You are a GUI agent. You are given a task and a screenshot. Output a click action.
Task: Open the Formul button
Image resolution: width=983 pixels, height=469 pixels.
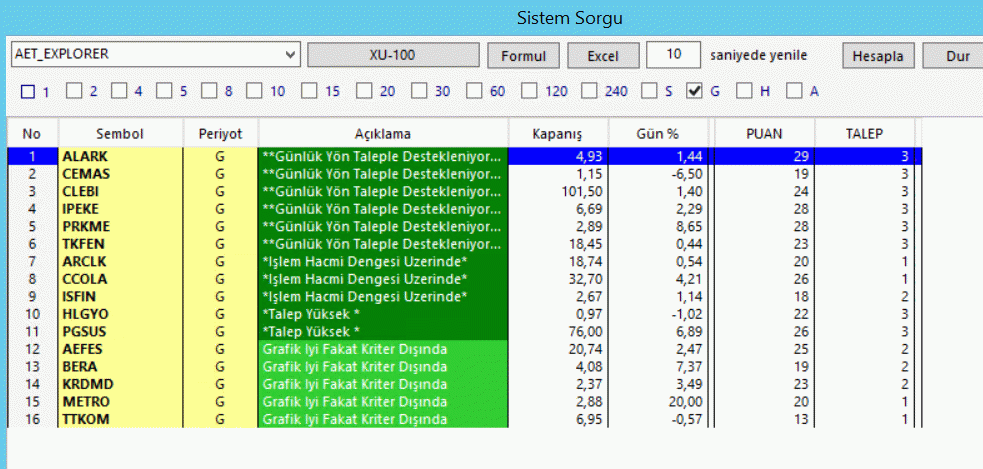[523, 55]
